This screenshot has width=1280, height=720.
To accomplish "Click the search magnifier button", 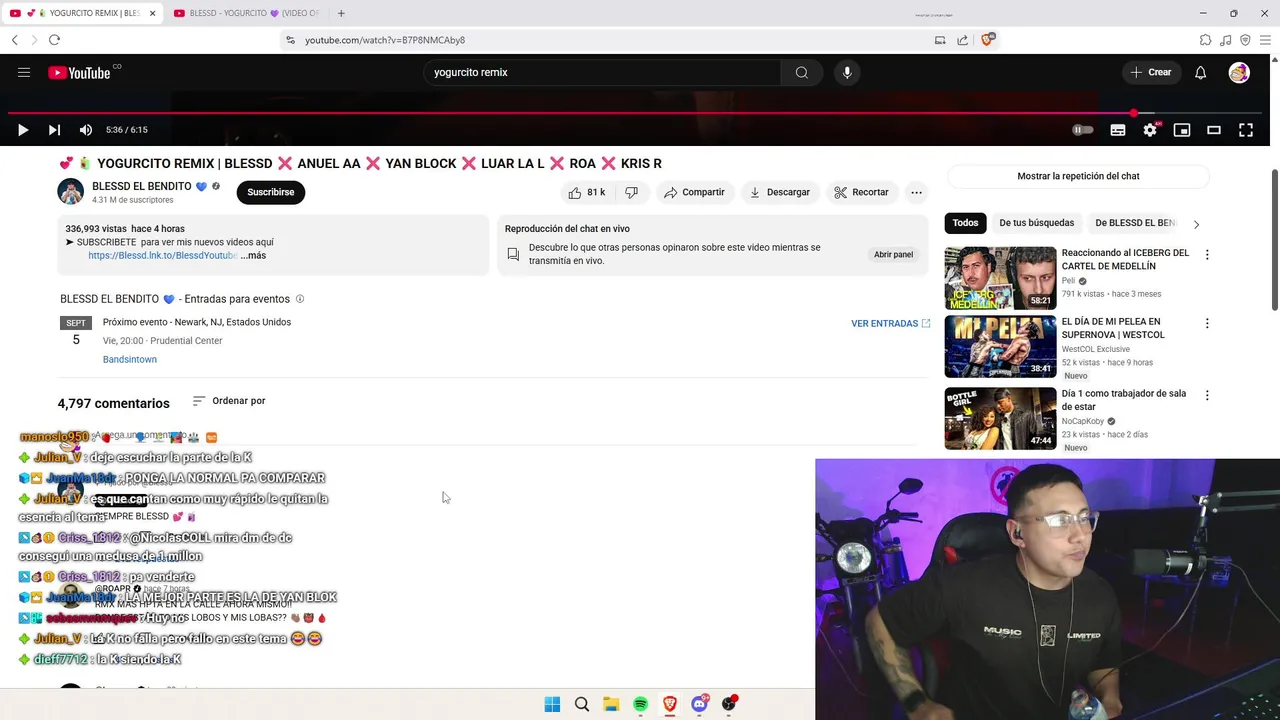I will [x=801, y=72].
